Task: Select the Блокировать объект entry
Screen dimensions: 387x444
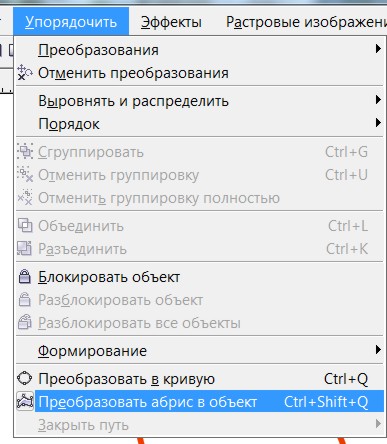Action: (200, 277)
